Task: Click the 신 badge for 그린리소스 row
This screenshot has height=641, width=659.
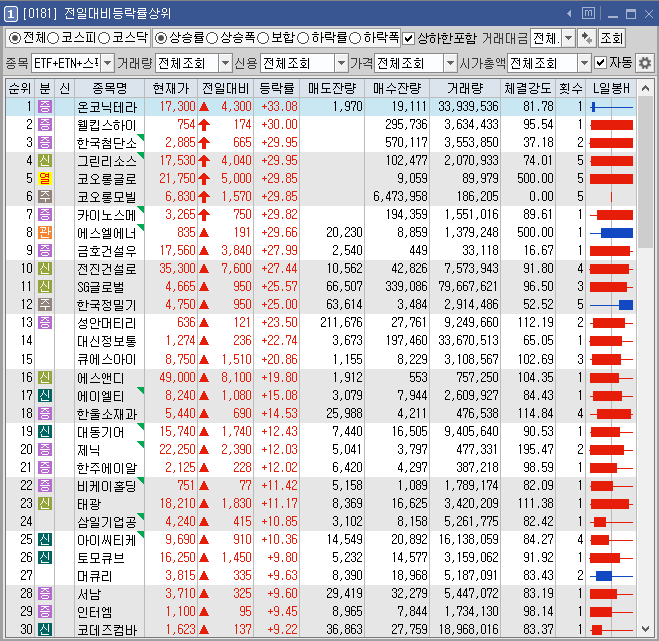Action: click(45, 161)
